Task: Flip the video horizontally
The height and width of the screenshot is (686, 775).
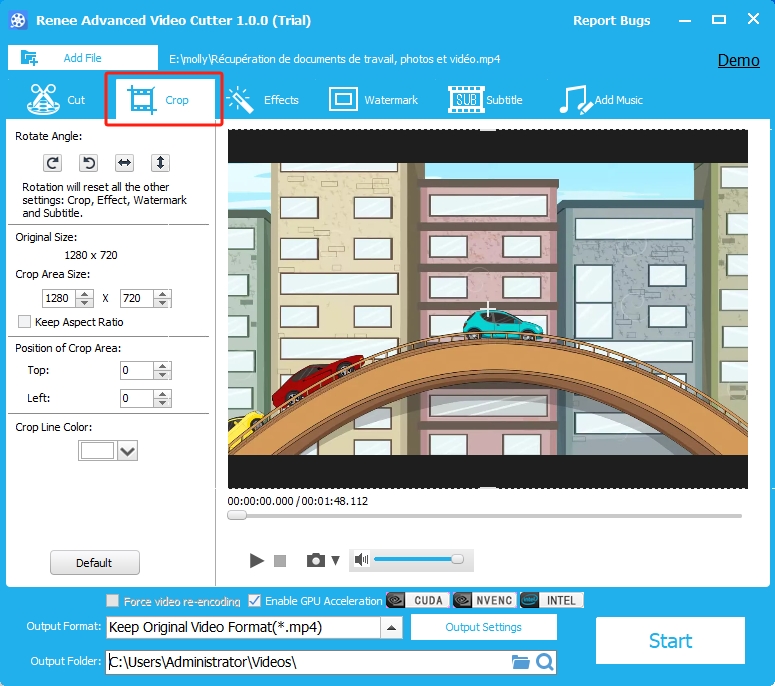Action: click(x=124, y=162)
